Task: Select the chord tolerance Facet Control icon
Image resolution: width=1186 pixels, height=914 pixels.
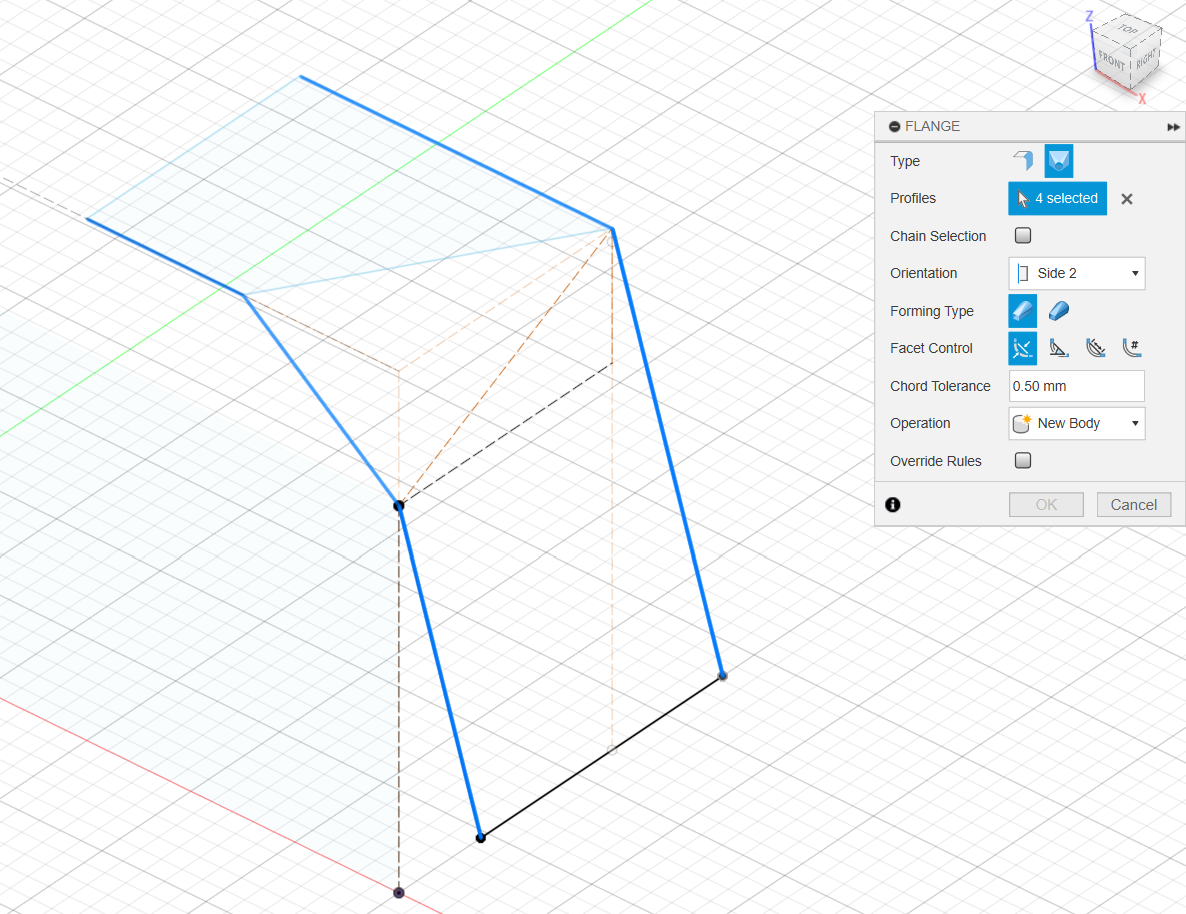Action: 1022,348
